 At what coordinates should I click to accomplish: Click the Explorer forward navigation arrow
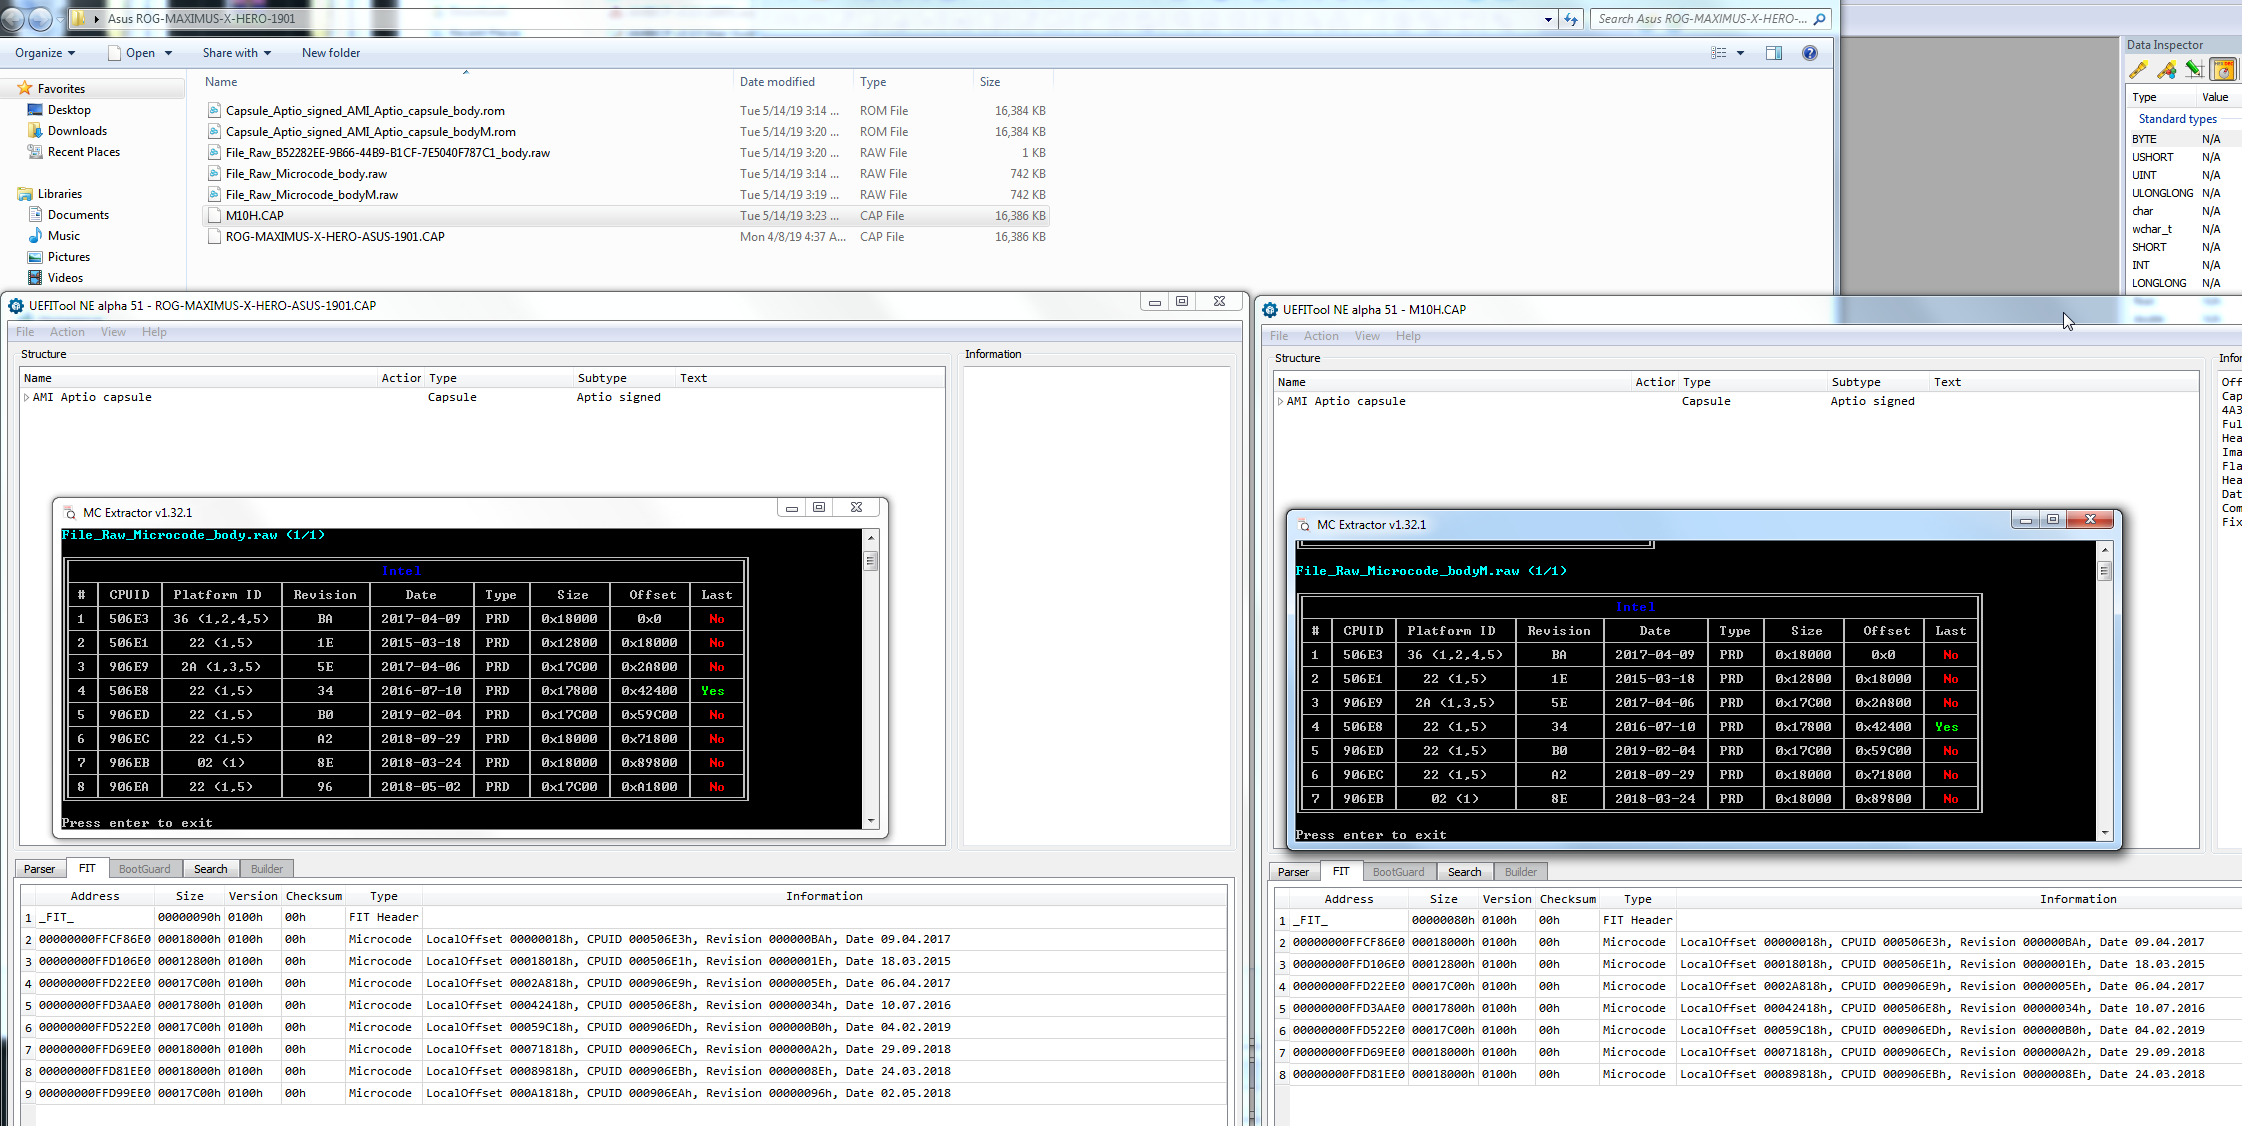40,19
